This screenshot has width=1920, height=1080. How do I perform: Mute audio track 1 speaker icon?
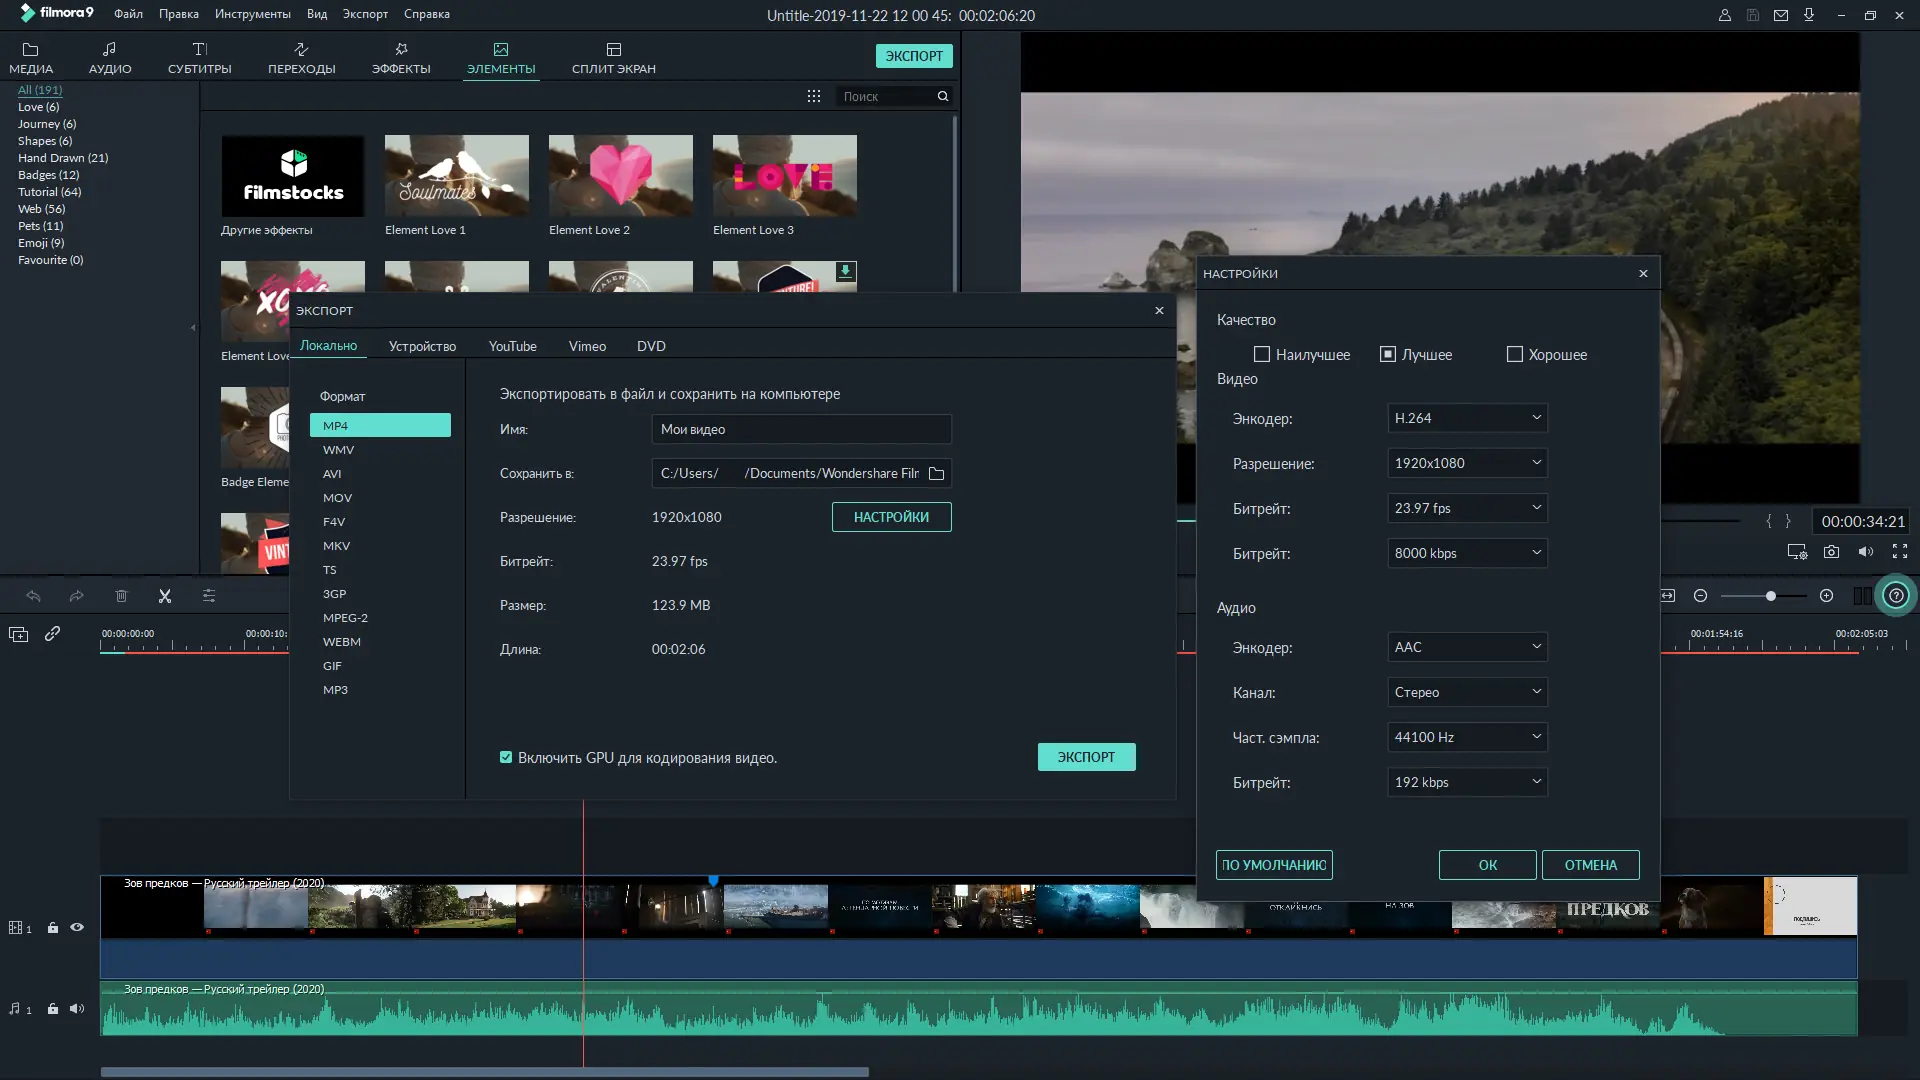(77, 1009)
